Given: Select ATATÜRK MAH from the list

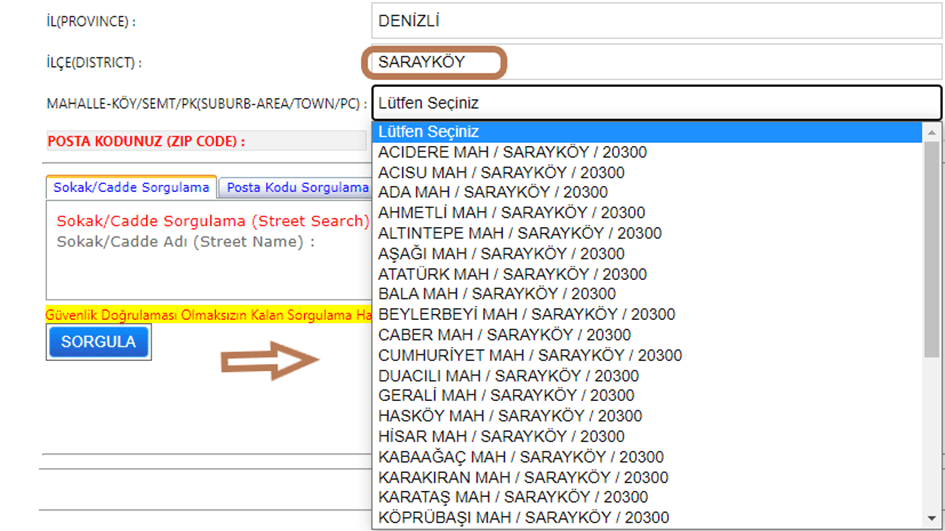Looking at the screenshot, I should pos(512,274).
